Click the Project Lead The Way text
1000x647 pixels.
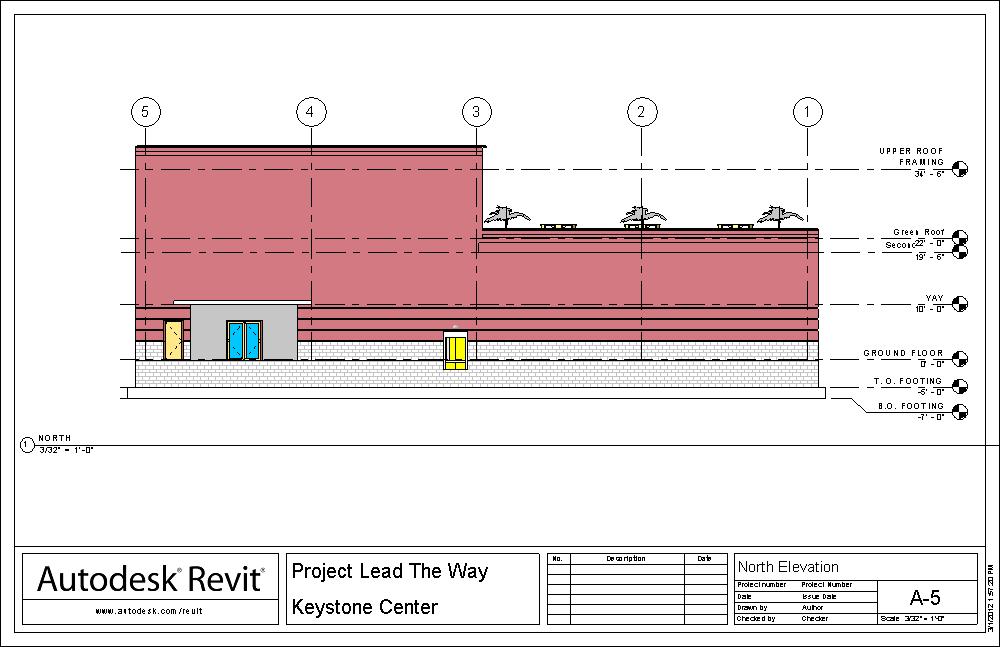[390, 572]
